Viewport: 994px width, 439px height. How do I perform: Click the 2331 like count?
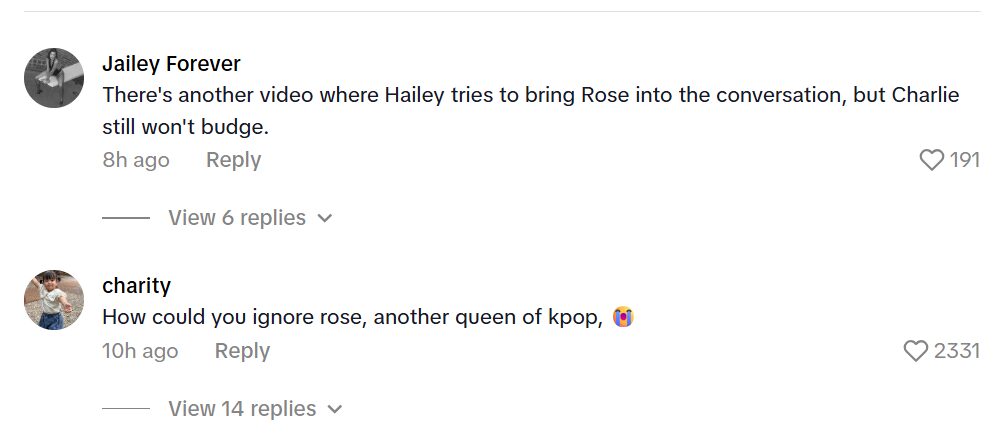(956, 351)
